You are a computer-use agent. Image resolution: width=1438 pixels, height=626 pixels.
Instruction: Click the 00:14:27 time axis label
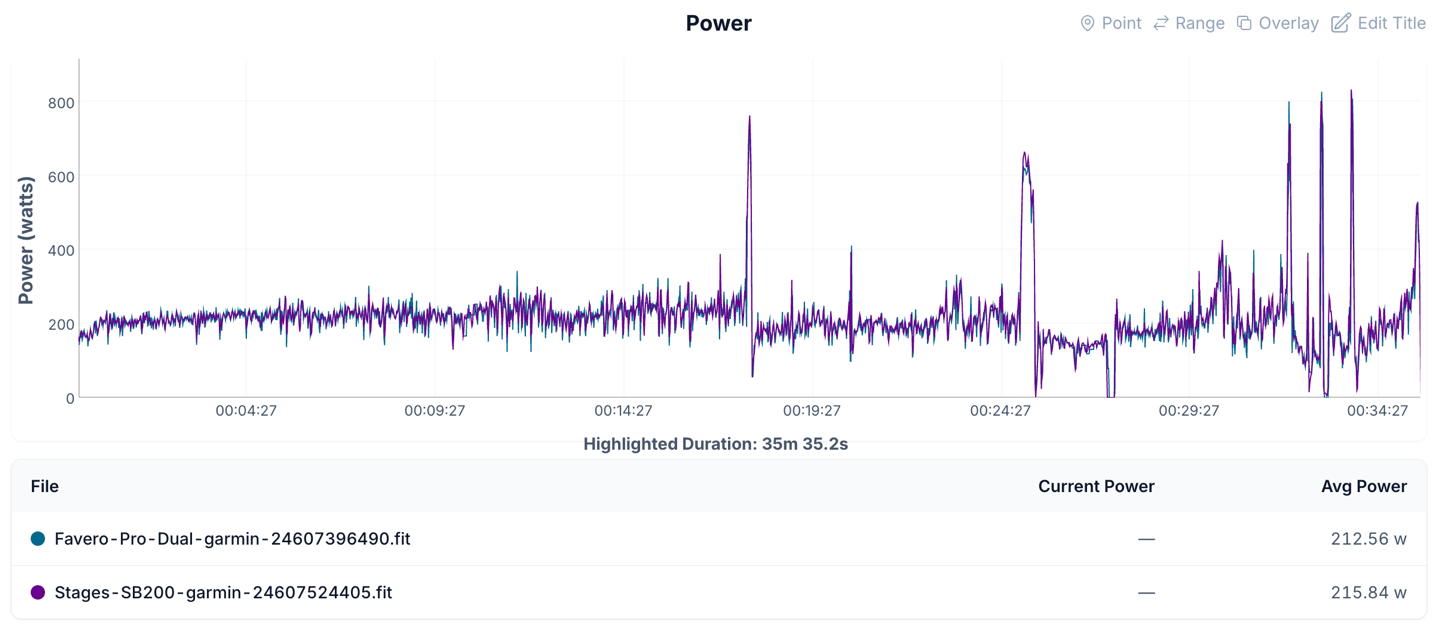[624, 411]
